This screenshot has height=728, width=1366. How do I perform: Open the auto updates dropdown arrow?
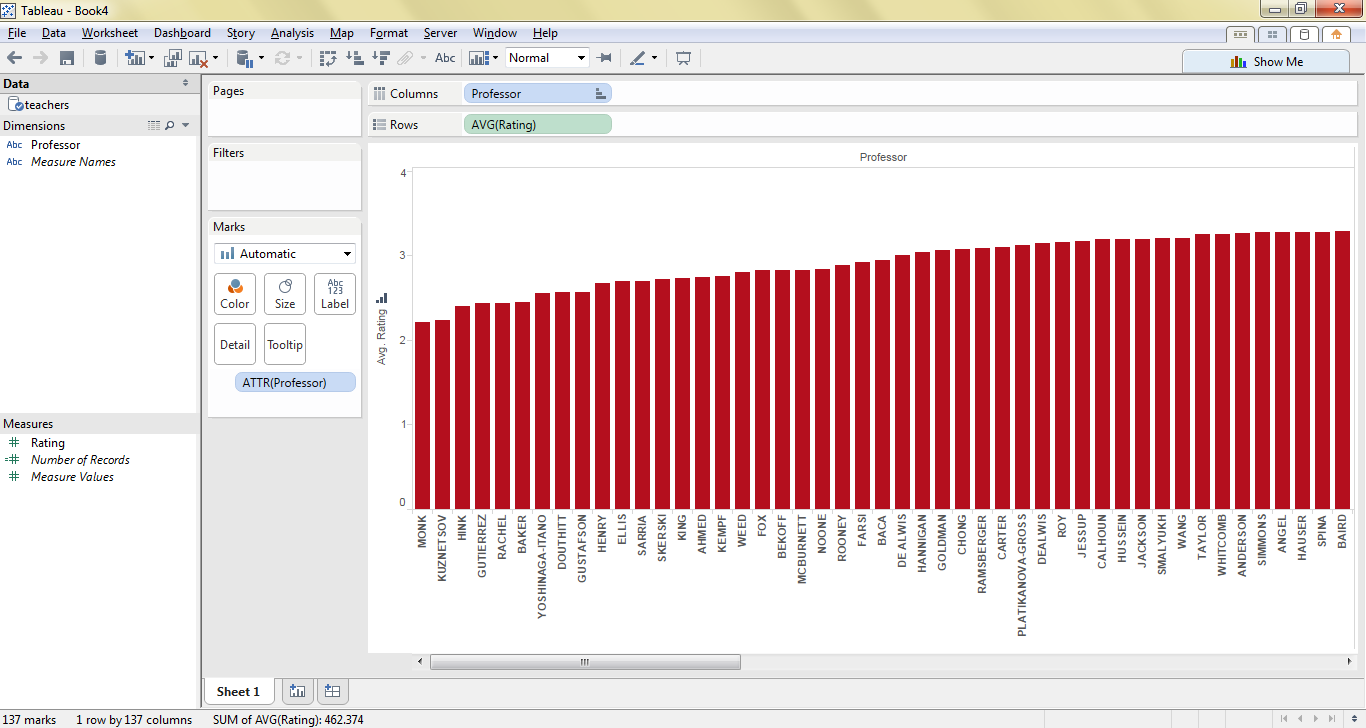(x=261, y=58)
